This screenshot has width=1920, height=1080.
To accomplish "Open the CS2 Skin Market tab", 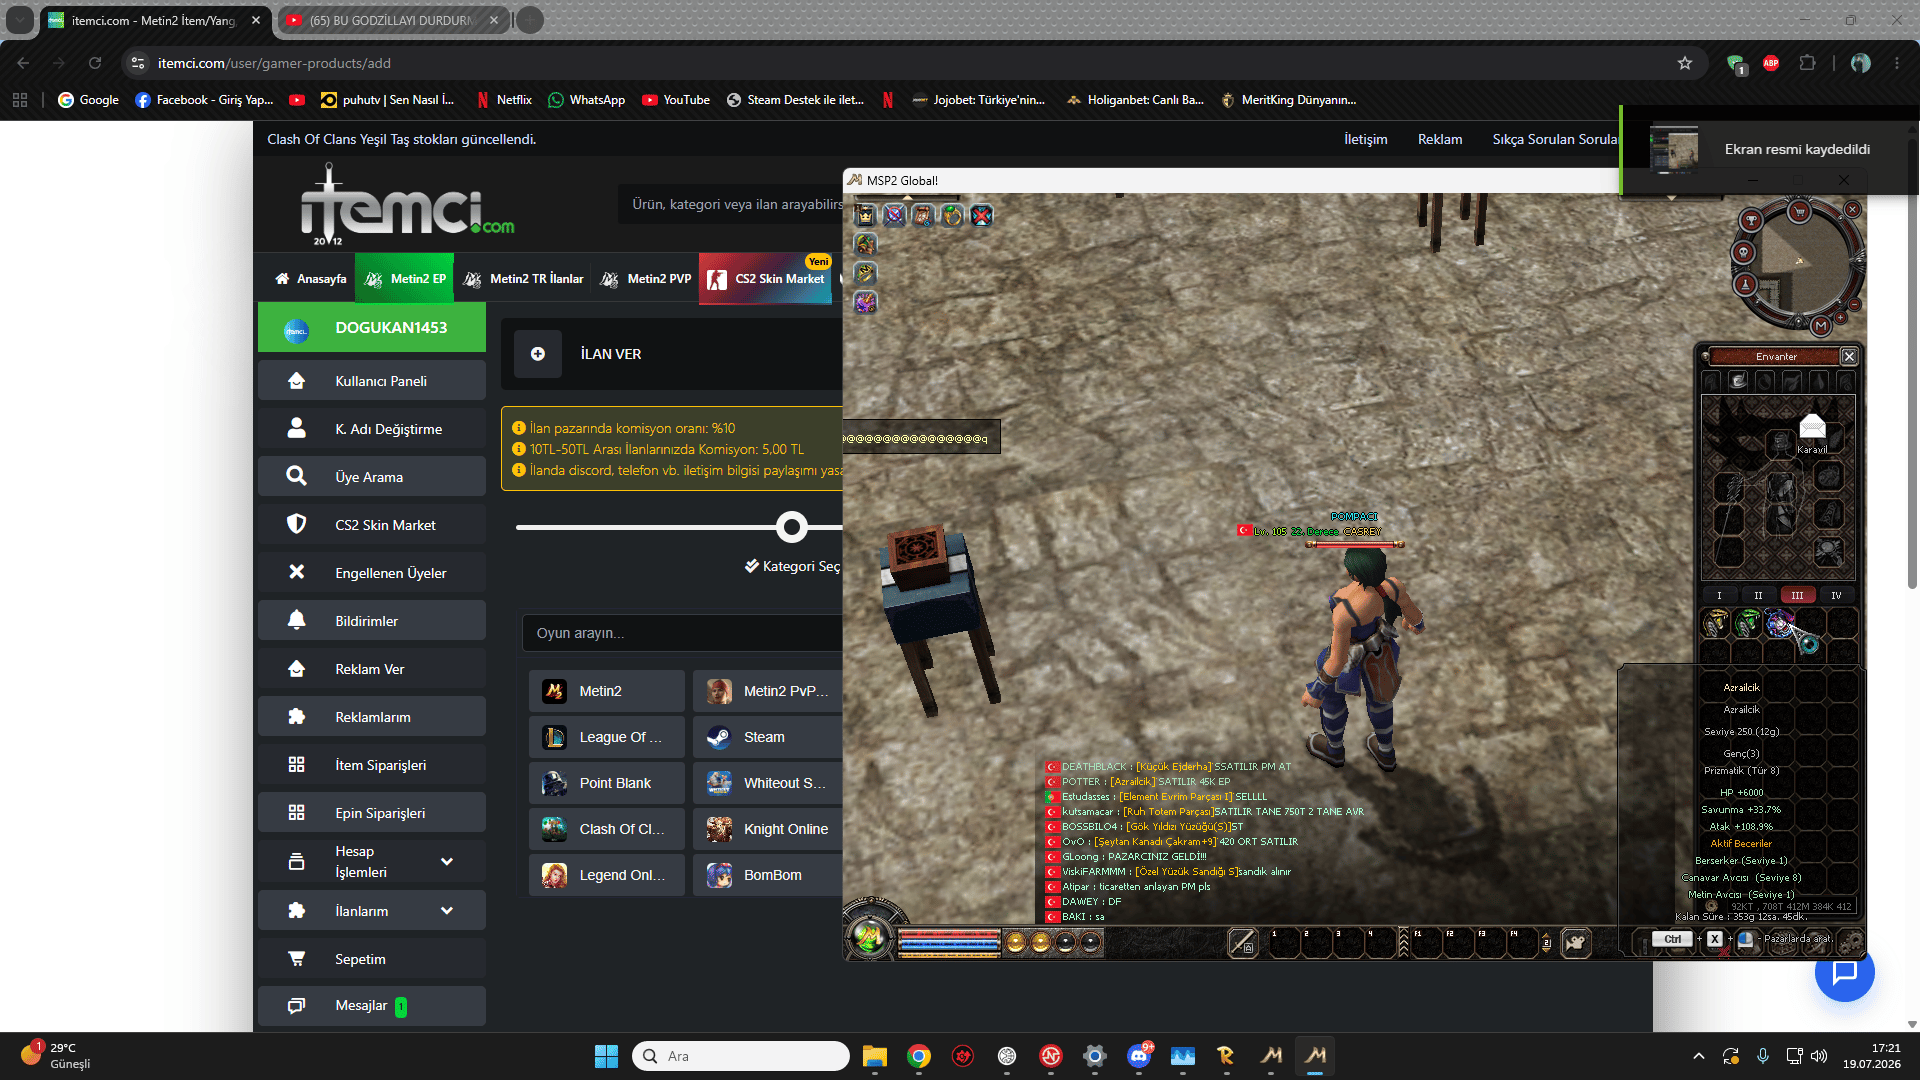I will [x=766, y=279].
